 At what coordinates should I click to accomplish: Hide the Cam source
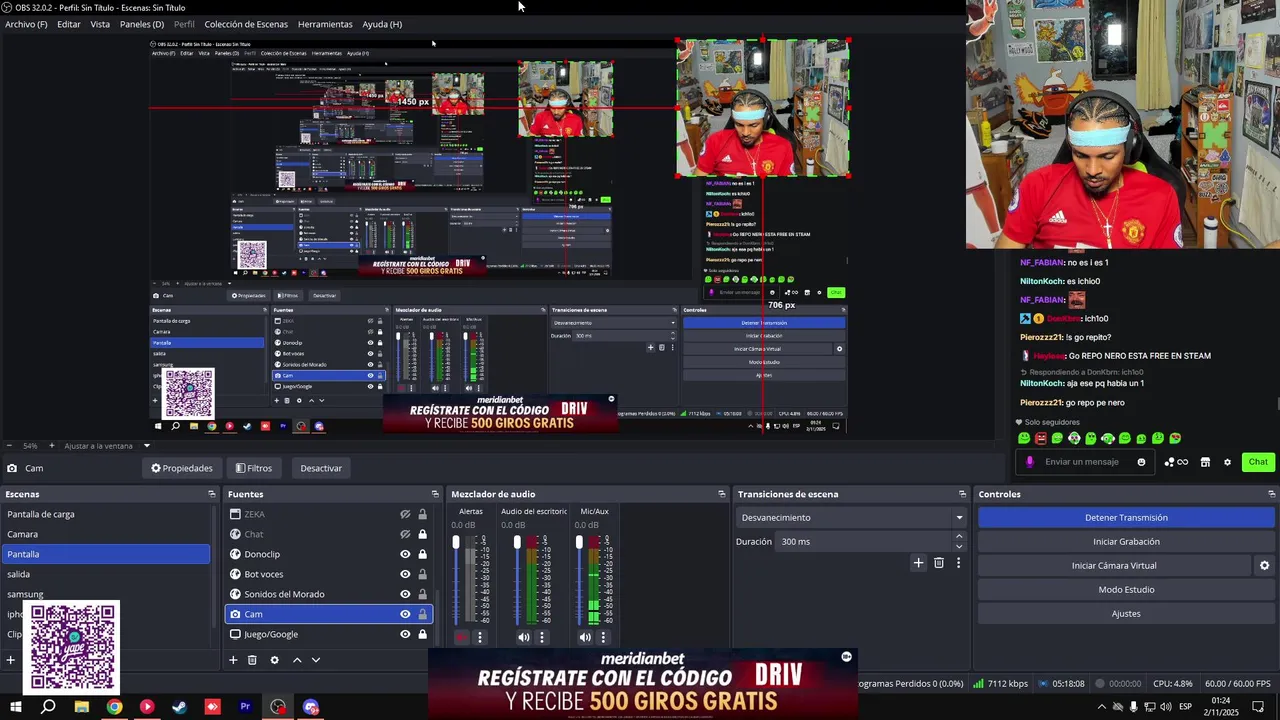[405, 614]
